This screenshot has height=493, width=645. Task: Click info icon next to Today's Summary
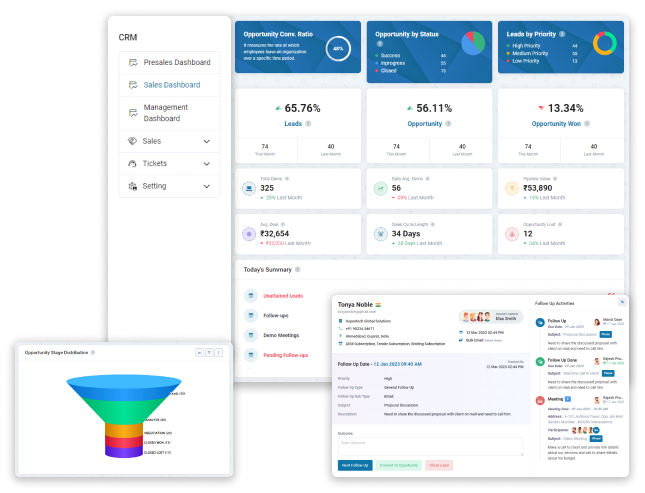(297, 270)
